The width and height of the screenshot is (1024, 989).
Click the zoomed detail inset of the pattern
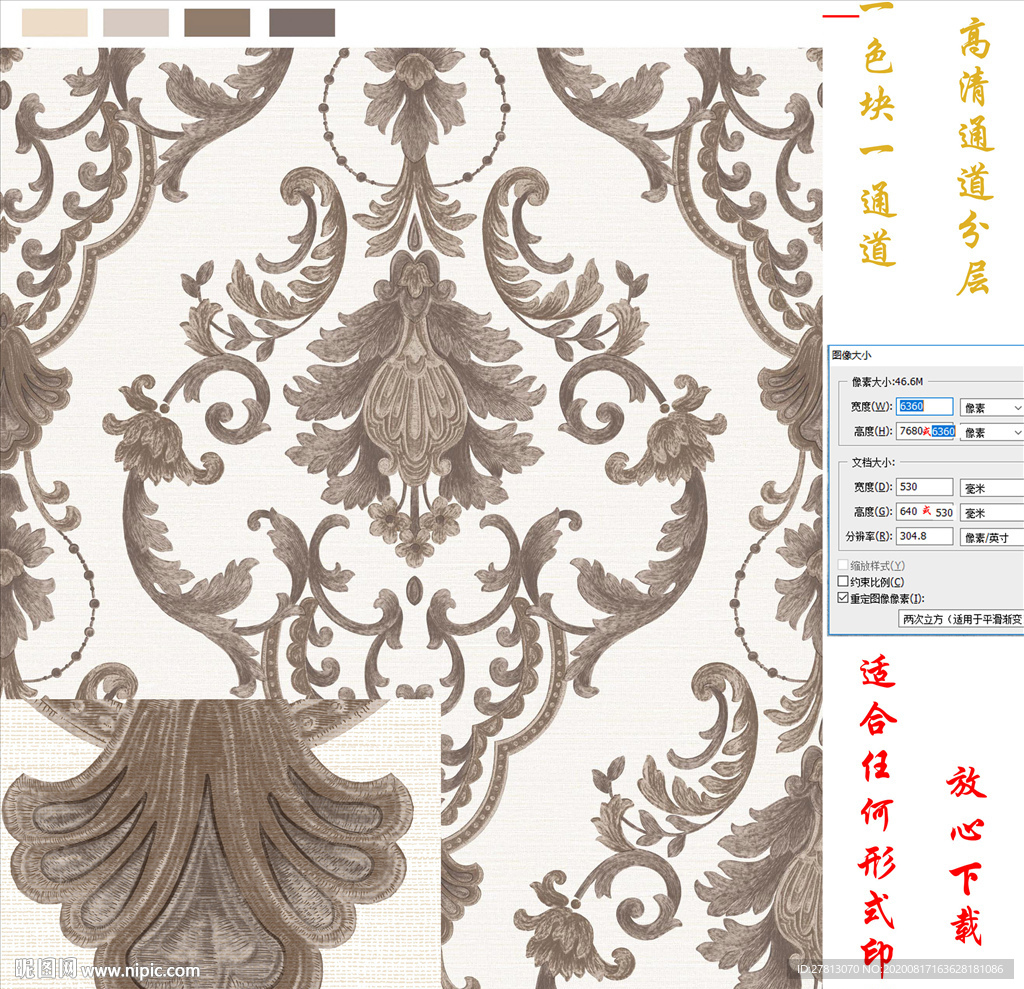pyautogui.click(x=220, y=843)
